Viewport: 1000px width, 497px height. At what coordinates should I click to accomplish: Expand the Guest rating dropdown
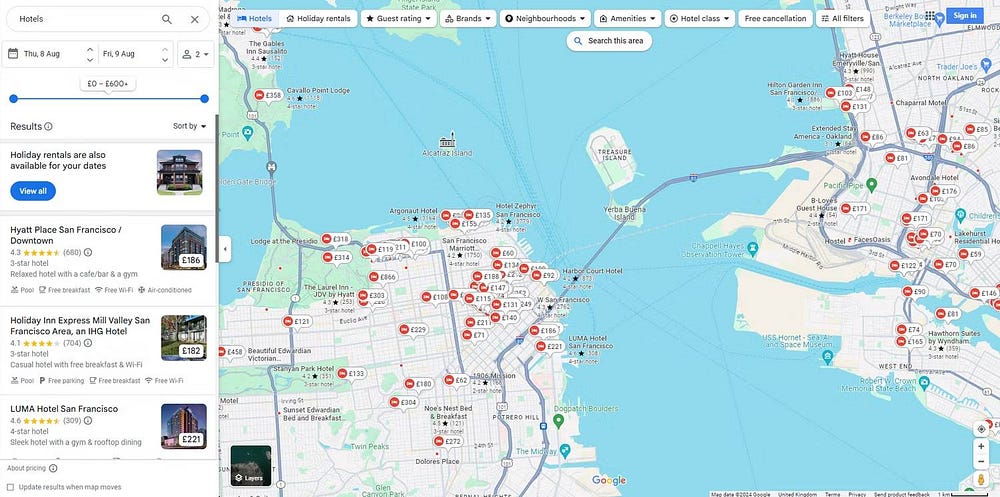point(398,18)
